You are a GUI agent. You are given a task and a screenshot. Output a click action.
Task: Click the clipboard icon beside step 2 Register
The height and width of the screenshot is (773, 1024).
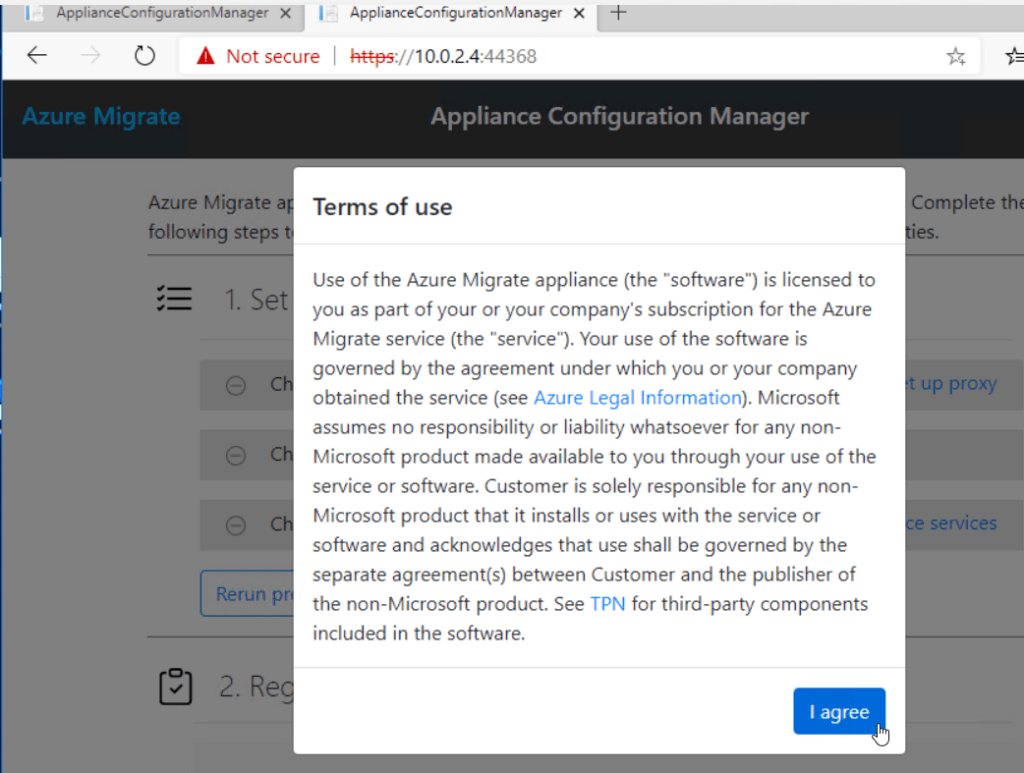tap(175, 687)
